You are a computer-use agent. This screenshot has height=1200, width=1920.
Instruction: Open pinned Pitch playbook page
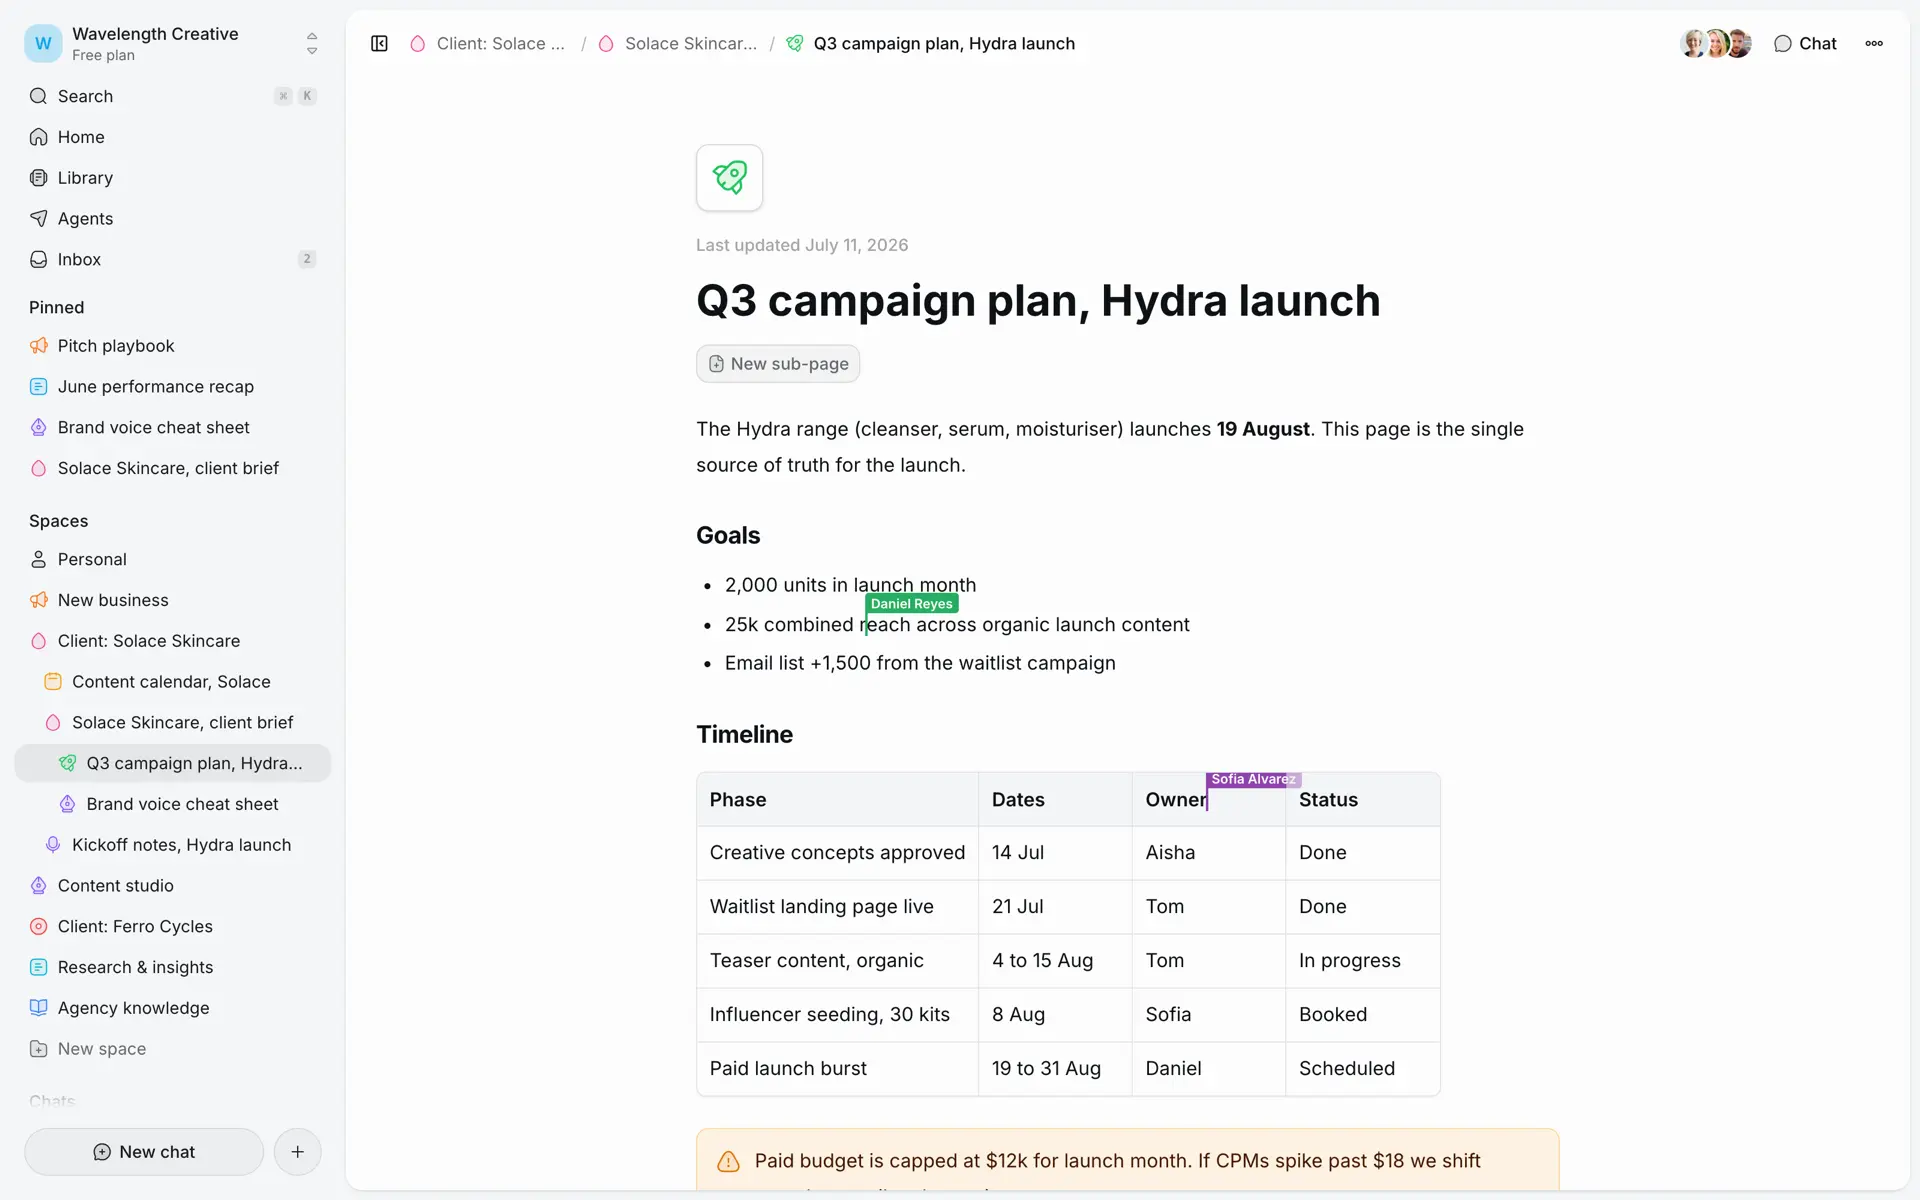pyautogui.click(x=173, y=346)
